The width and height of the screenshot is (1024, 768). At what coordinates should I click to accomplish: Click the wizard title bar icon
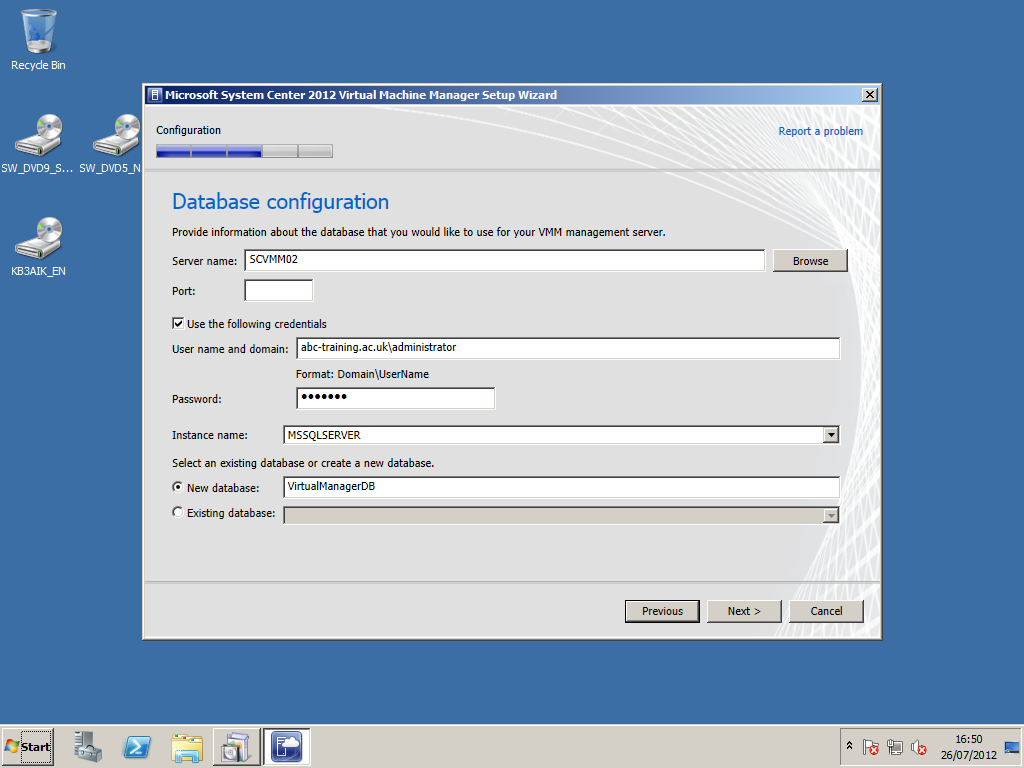click(154, 95)
